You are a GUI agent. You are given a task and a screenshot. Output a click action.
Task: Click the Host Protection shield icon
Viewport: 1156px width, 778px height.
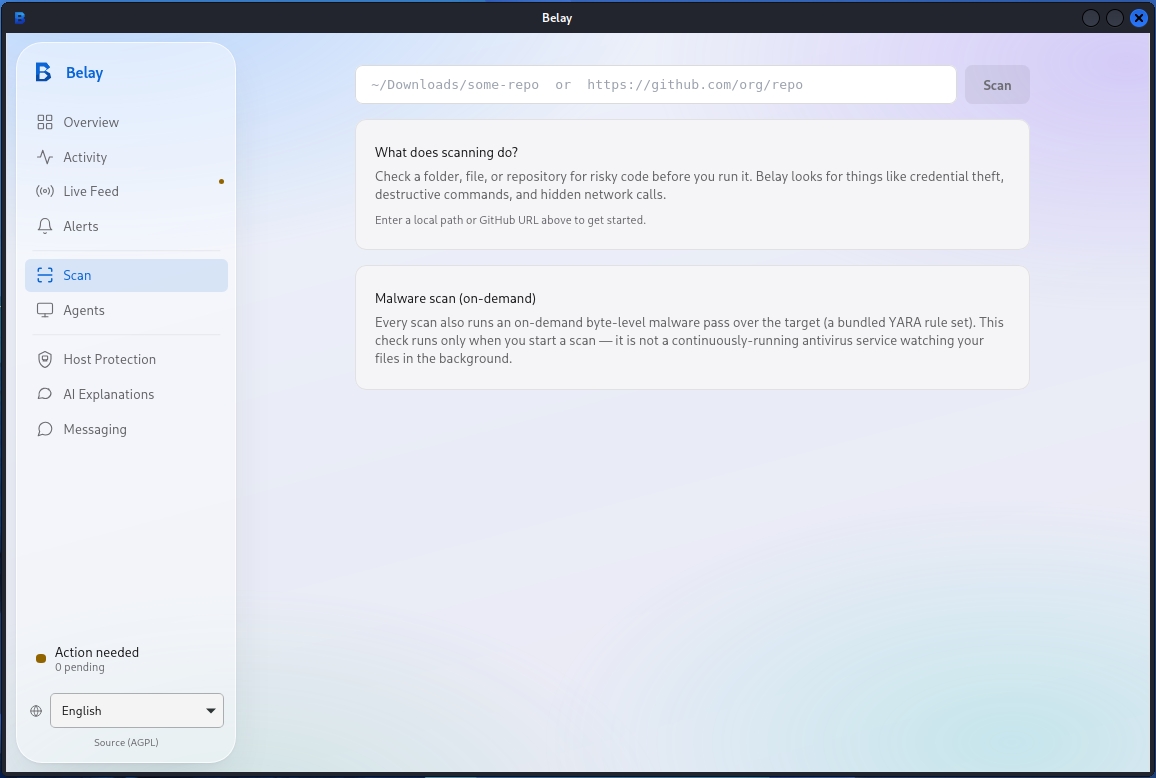(x=45, y=359)
